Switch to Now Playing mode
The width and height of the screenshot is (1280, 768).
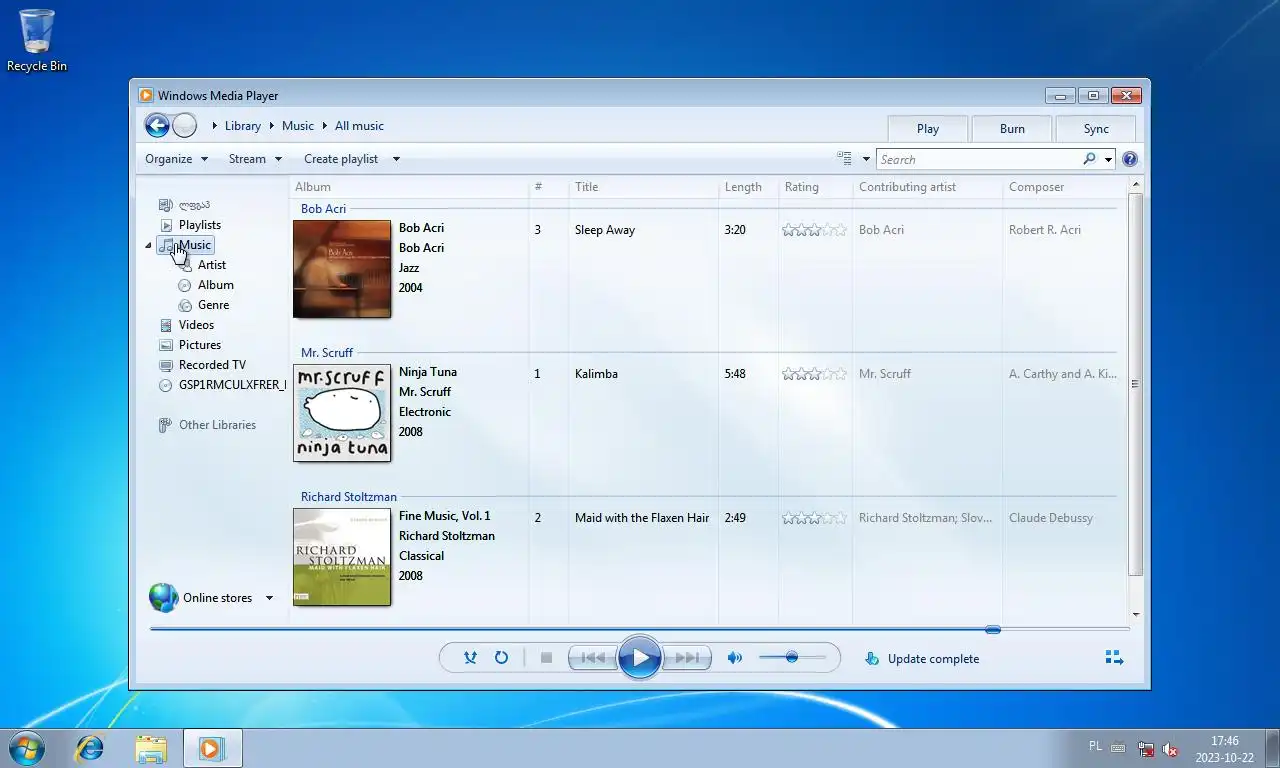tap(1114, 657)
